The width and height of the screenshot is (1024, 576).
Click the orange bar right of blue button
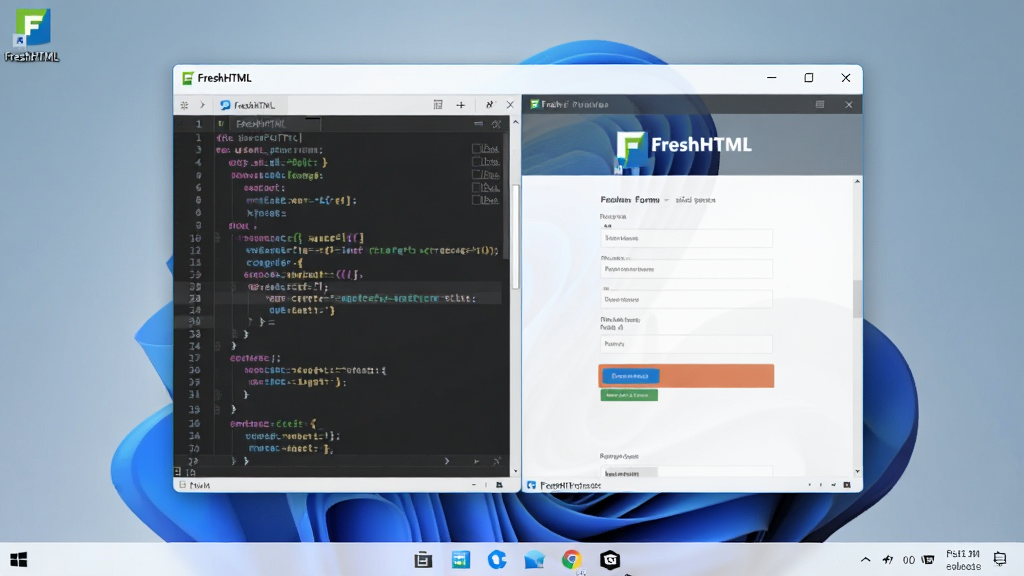tap(716, 376)
